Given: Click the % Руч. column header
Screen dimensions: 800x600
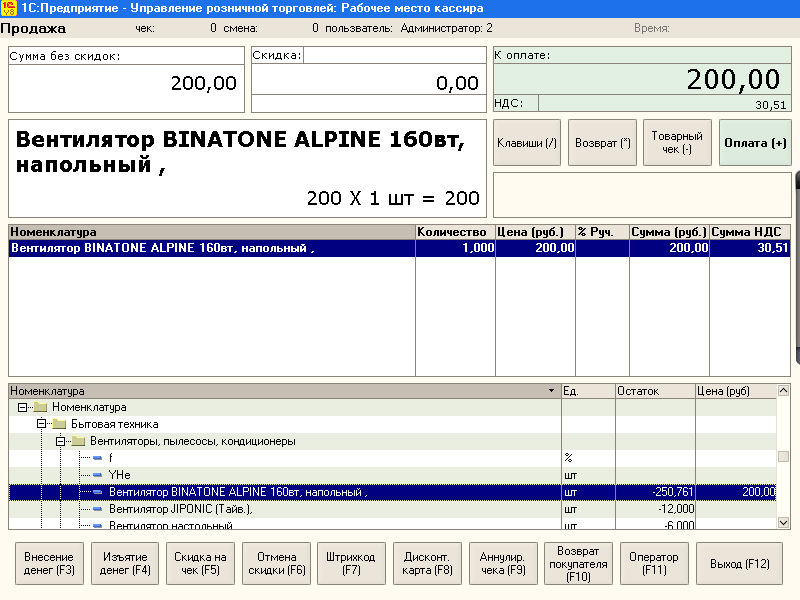Looking at the screenshot, I should coord(602,232).
